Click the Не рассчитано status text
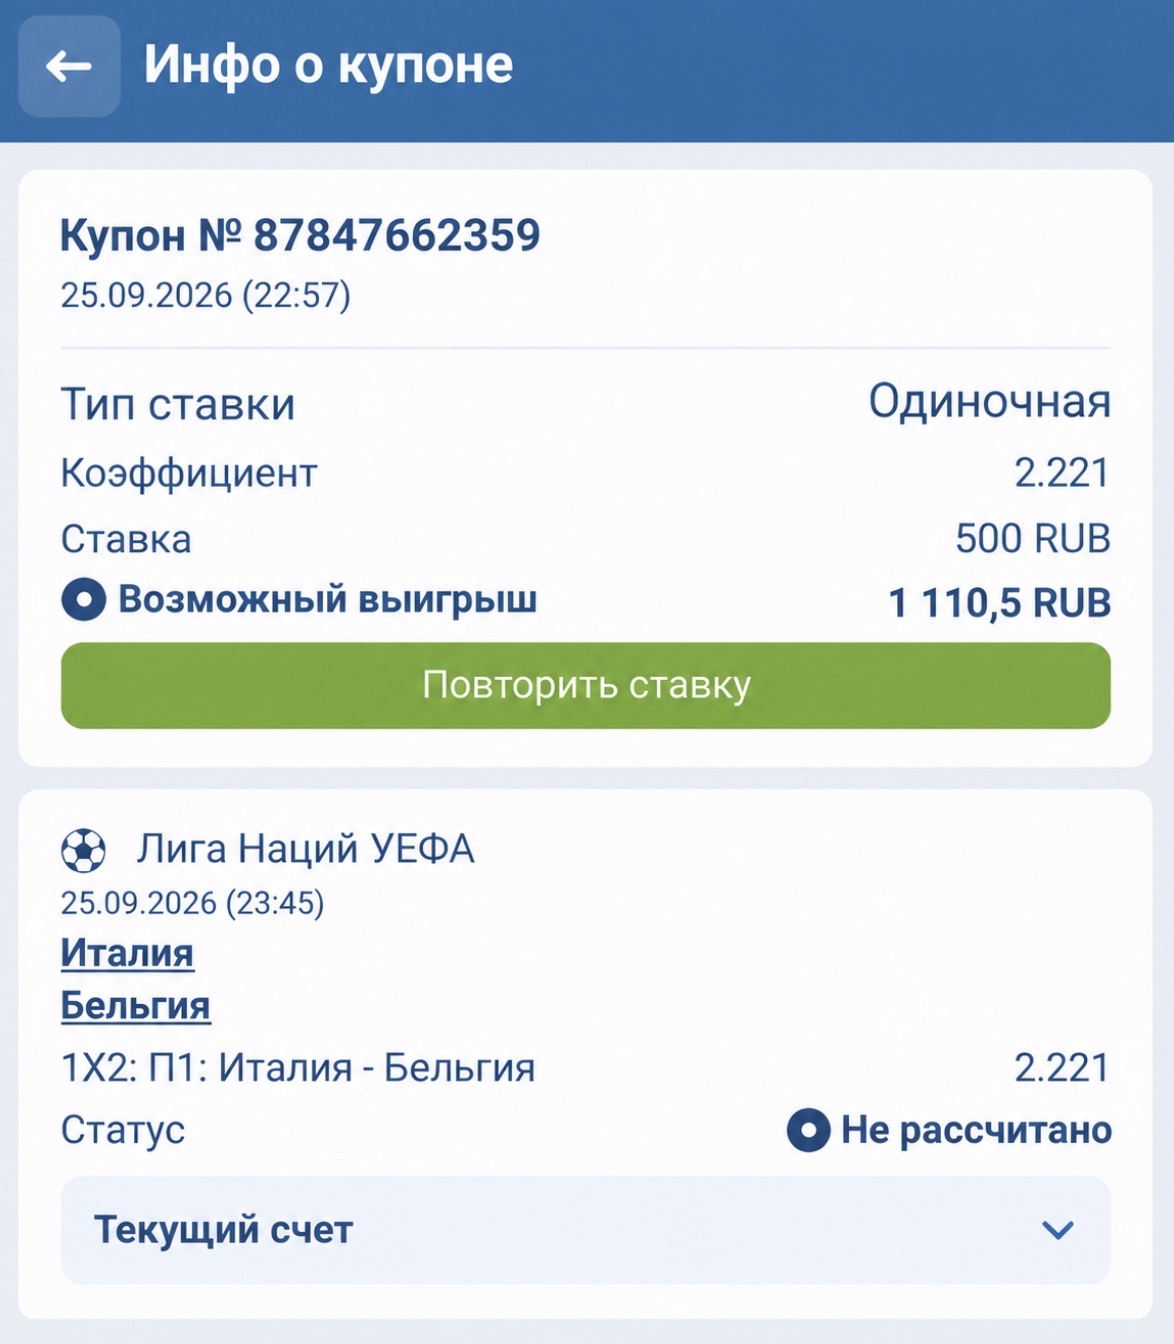 [976, 1130]
